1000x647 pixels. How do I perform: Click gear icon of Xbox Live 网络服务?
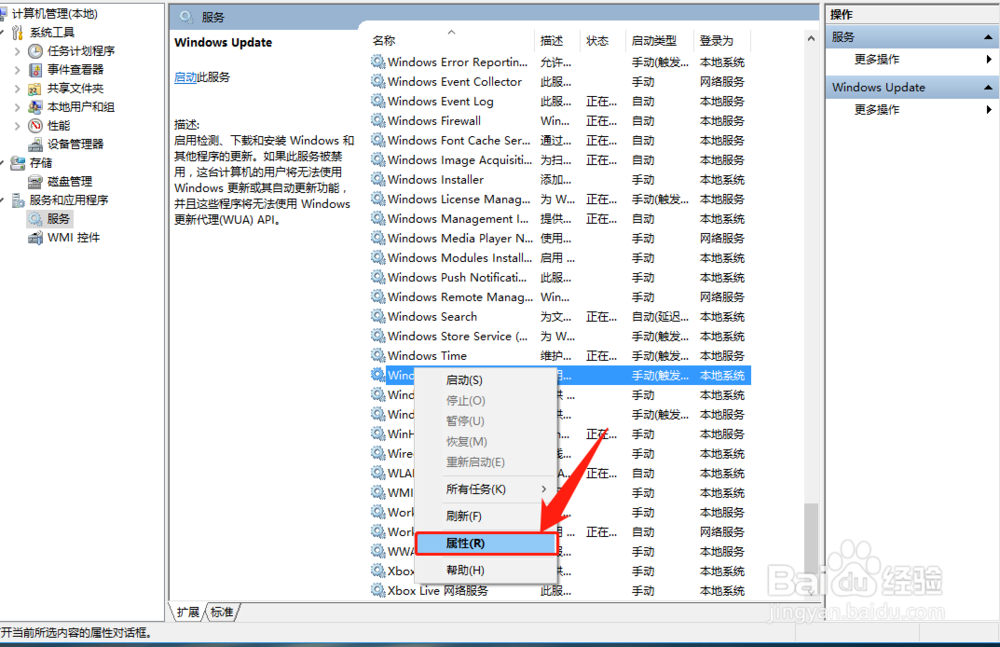[378, 590]
